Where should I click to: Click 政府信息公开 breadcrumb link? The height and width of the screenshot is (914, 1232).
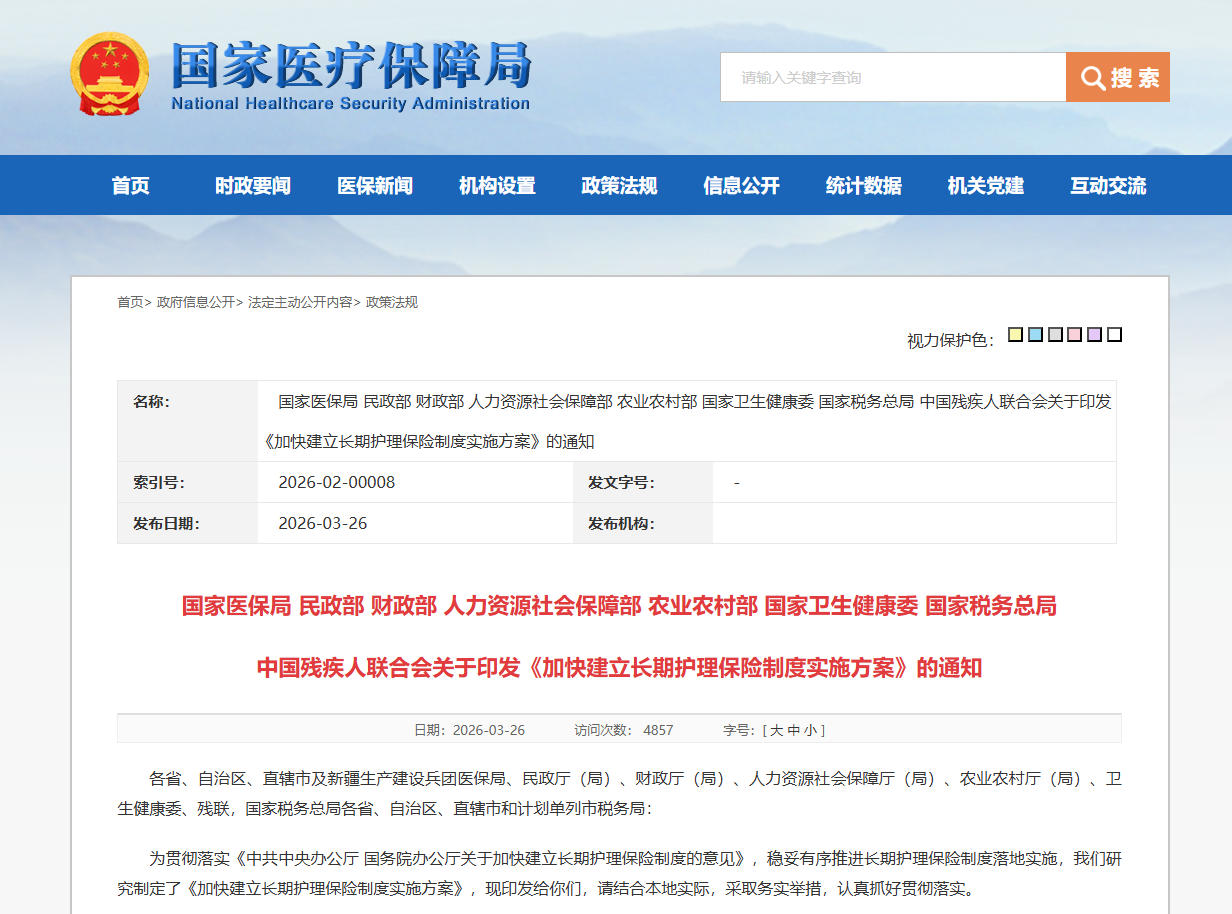[x=196, y=302]
